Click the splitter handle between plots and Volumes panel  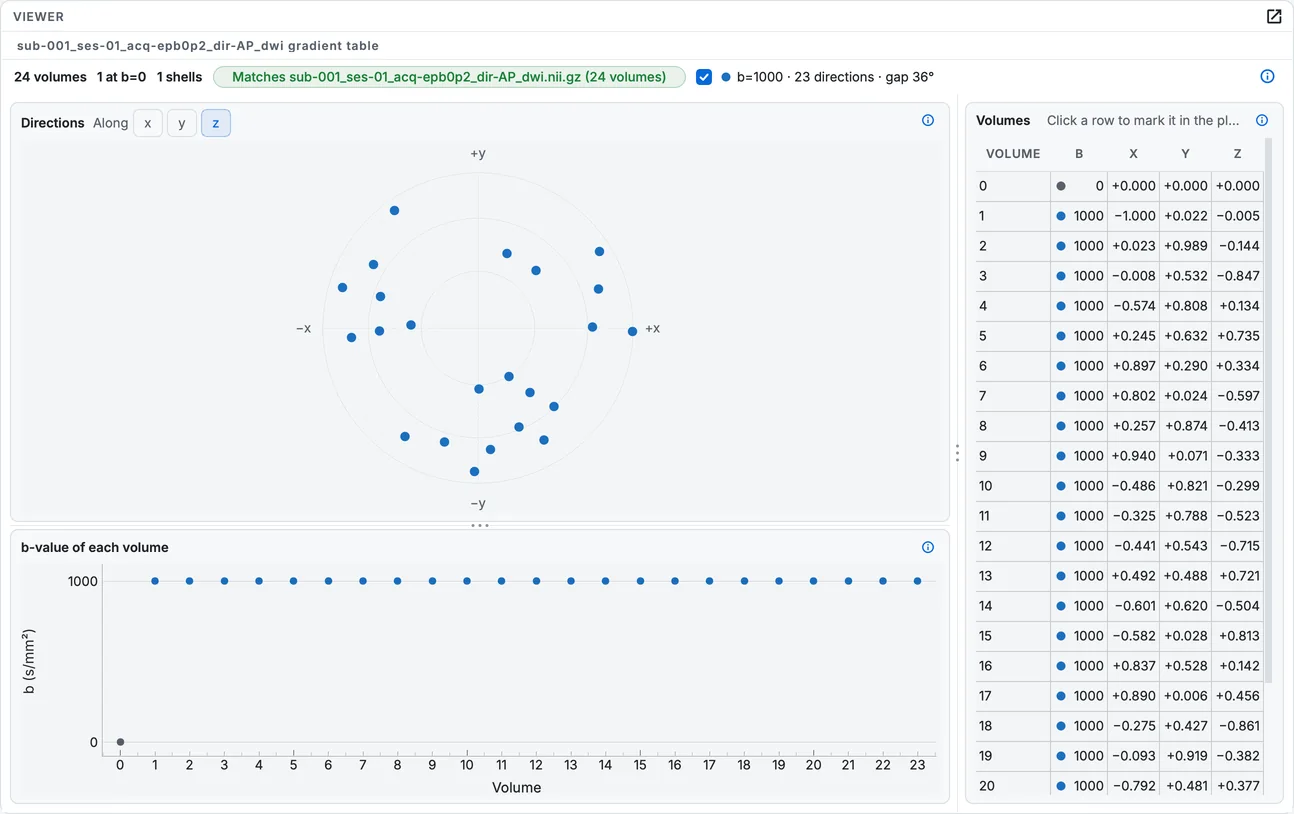(957, 453)
